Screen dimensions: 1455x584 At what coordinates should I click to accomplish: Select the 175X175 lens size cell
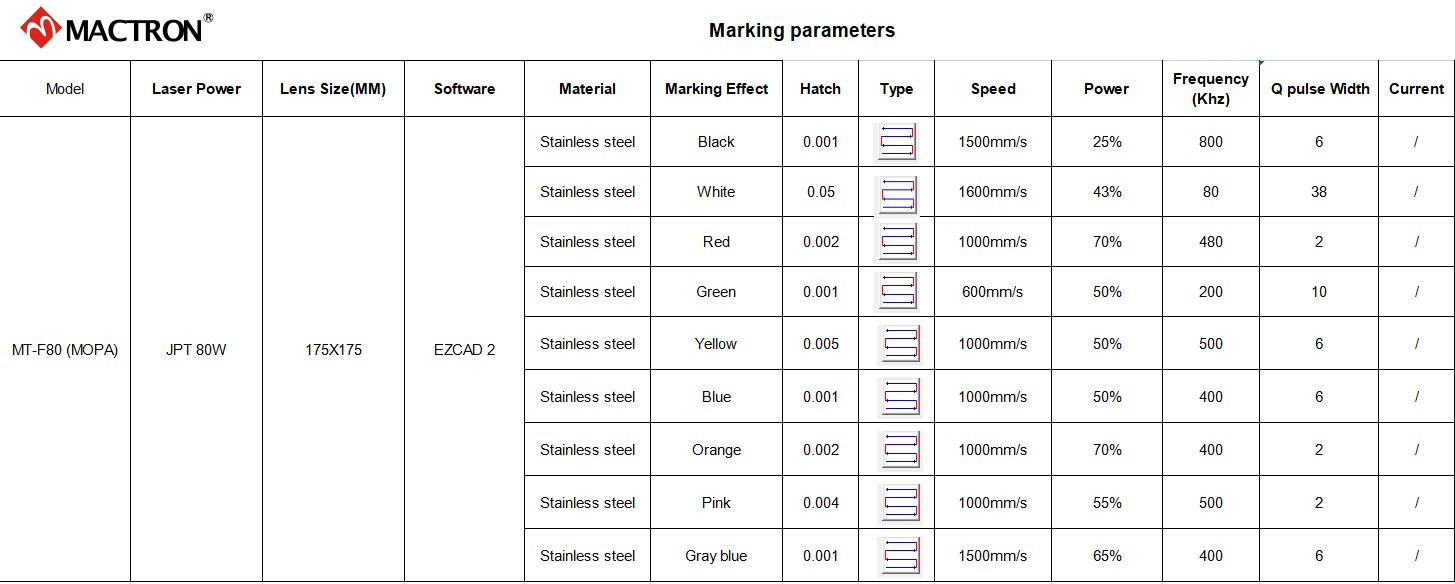tap(333, 350)
